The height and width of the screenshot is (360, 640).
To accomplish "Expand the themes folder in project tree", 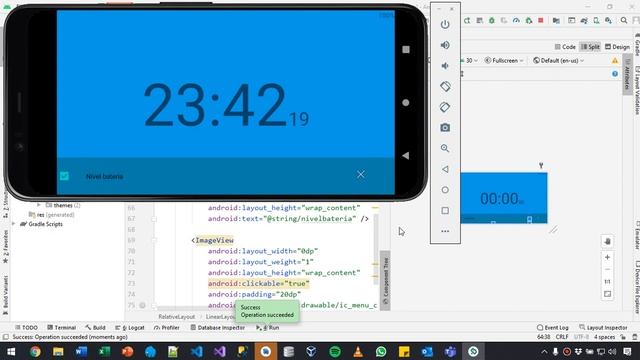I will tap(39, 205).
